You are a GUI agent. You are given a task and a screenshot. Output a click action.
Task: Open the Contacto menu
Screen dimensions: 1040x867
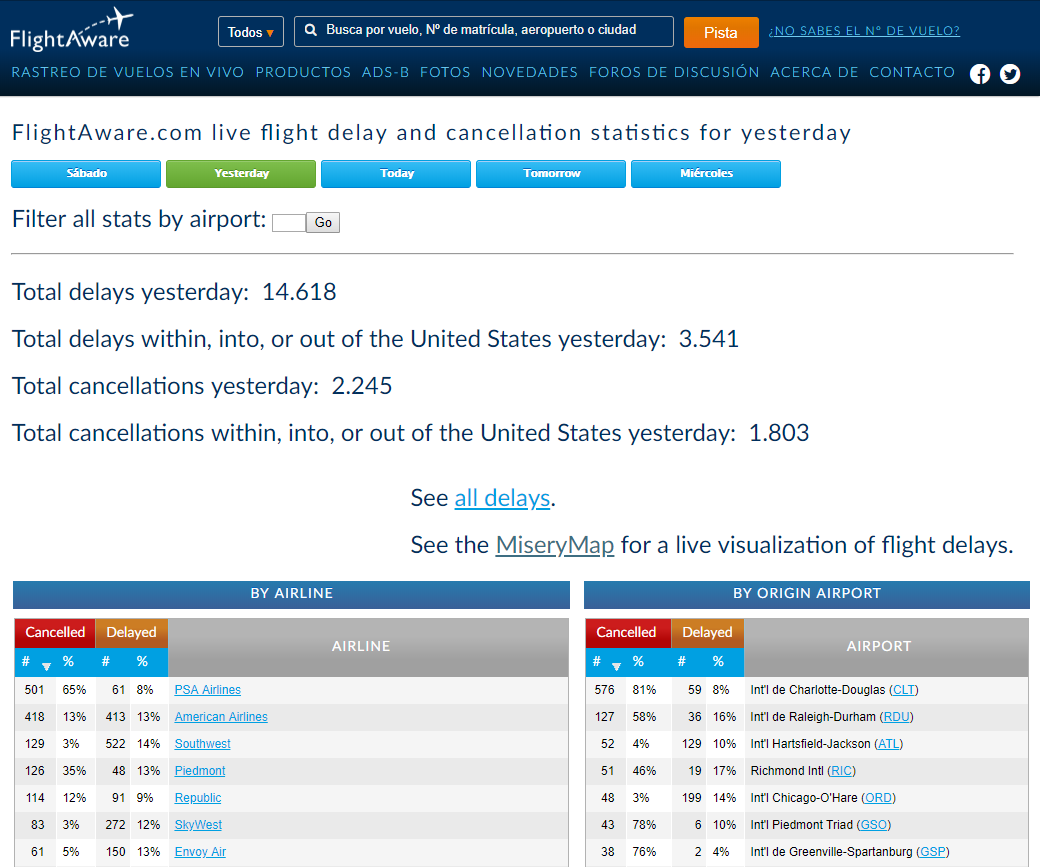click(912, 72)
